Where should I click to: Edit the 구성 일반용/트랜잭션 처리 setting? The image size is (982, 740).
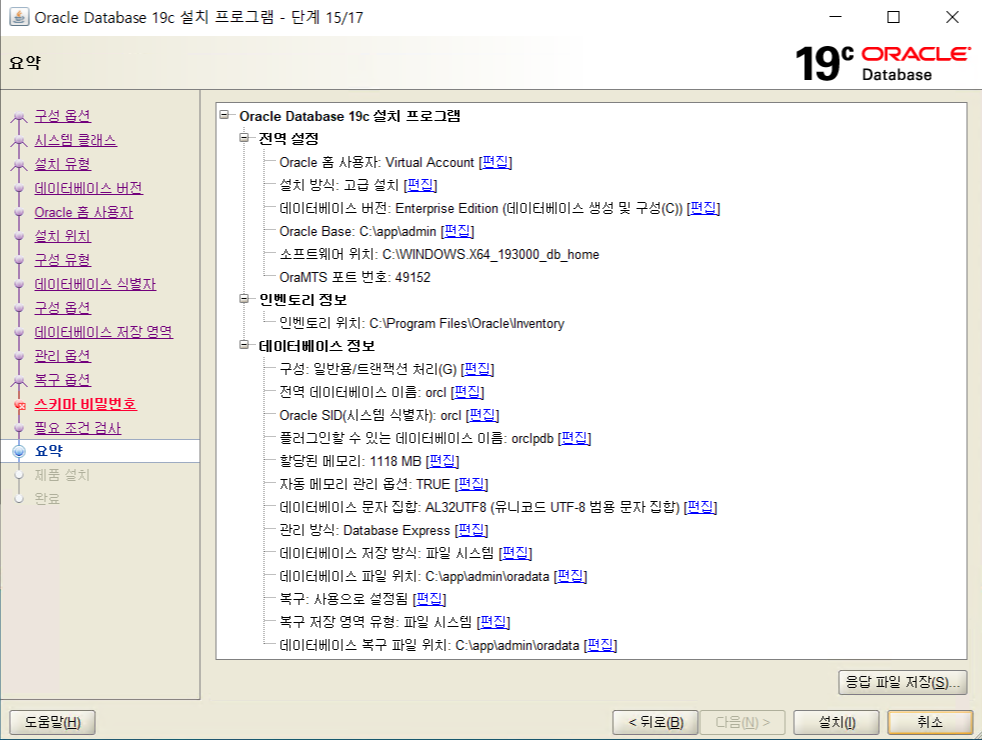[477, 369]
